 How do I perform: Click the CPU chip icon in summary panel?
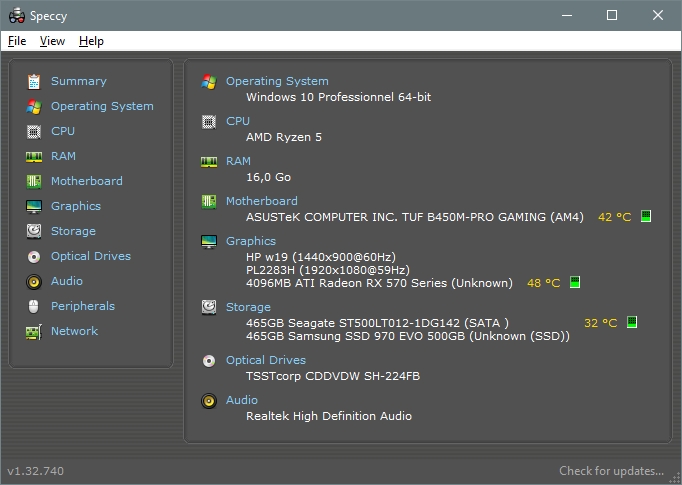point(209,122)
